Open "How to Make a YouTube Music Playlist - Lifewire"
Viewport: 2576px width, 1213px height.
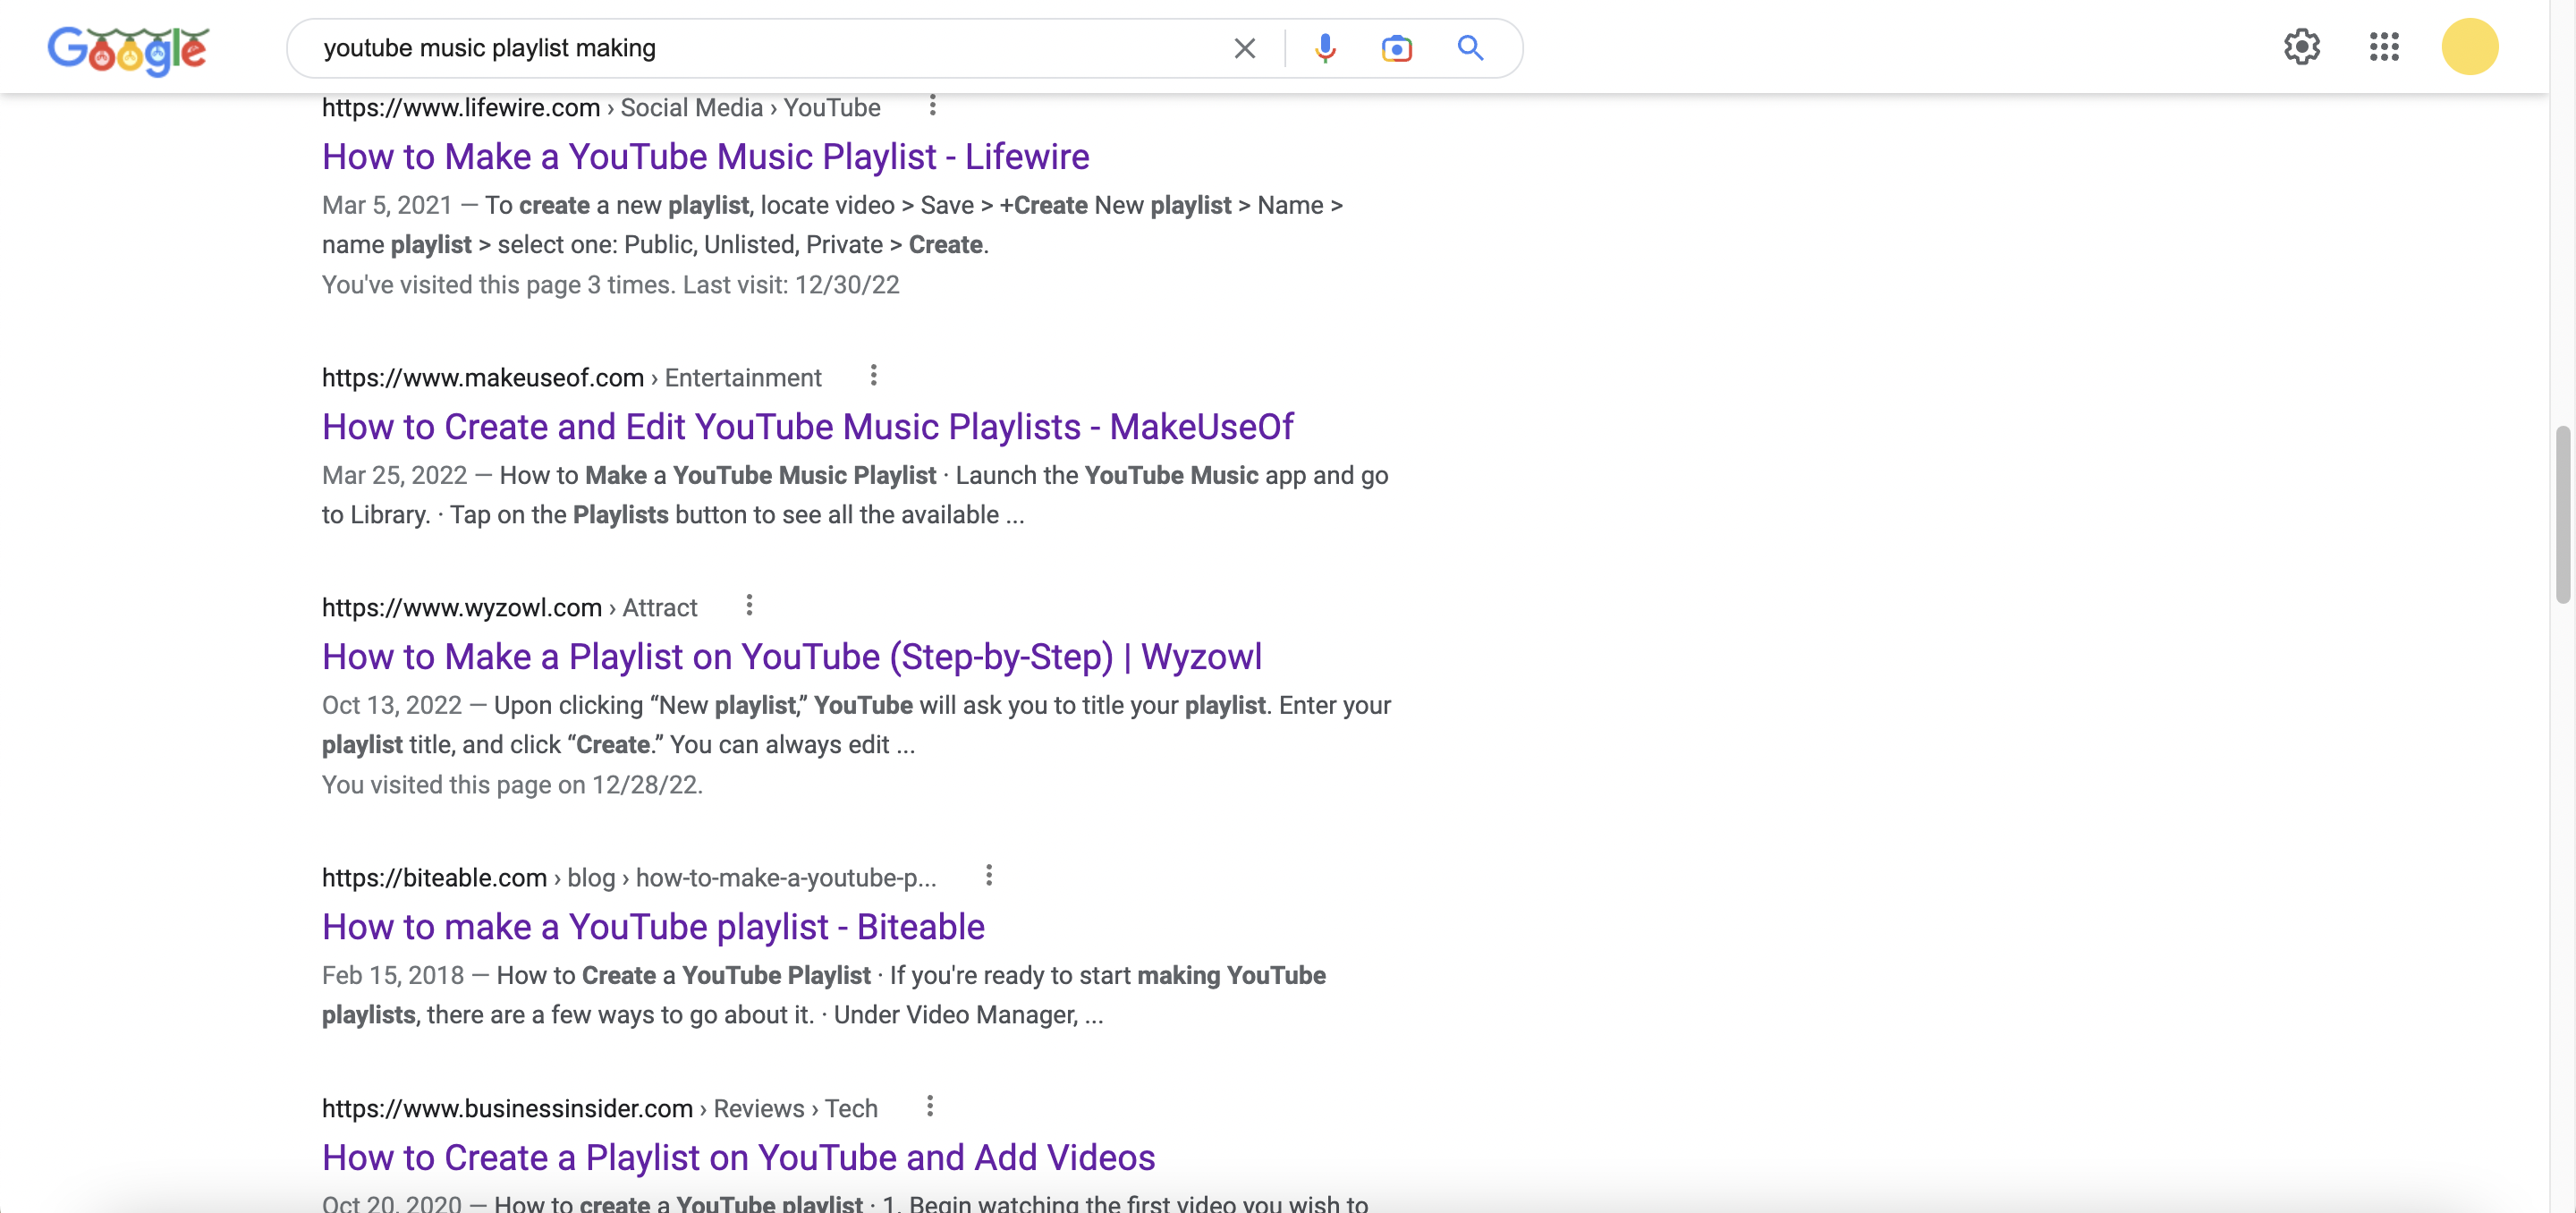pyautogui.click(x=705, y=157)
